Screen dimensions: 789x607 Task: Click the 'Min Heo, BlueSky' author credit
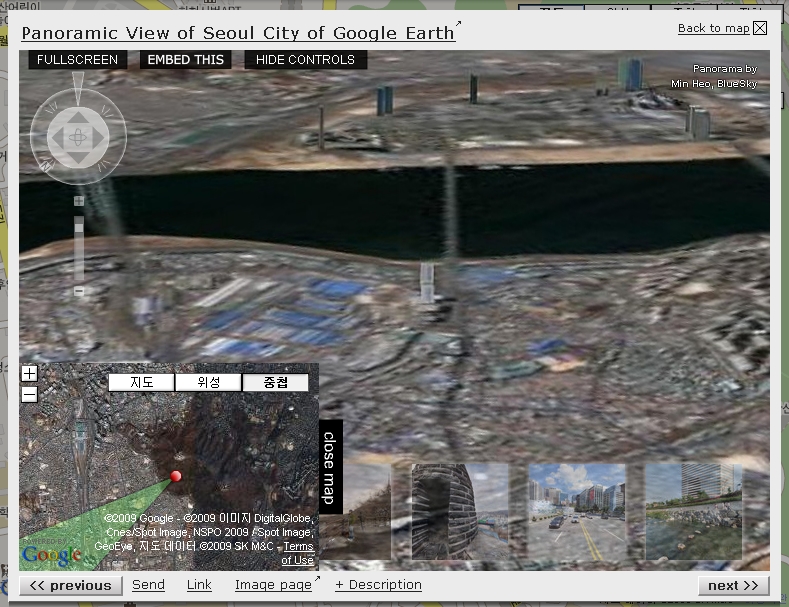click(x=714, y=84)
